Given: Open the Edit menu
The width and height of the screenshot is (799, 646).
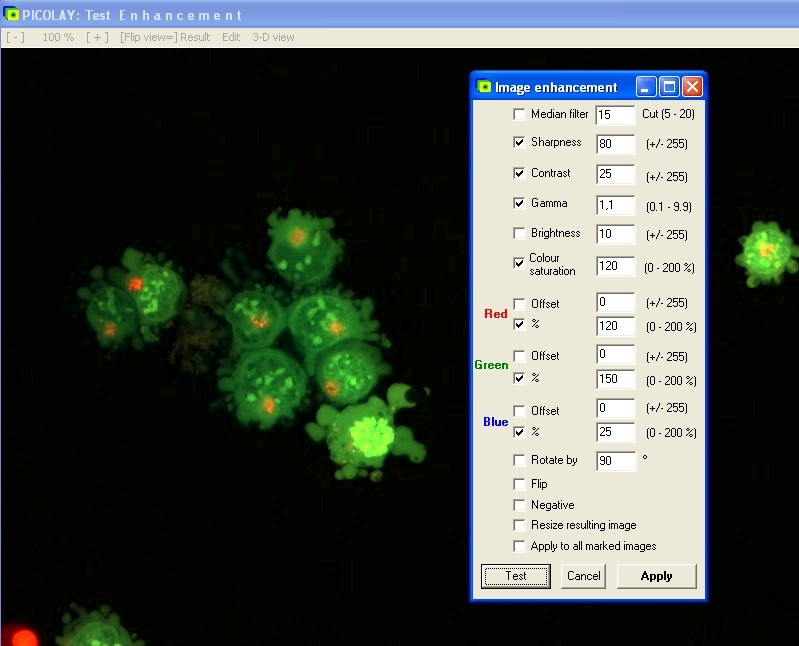Looking at the screenshot, I should click(x=231, y=37).
